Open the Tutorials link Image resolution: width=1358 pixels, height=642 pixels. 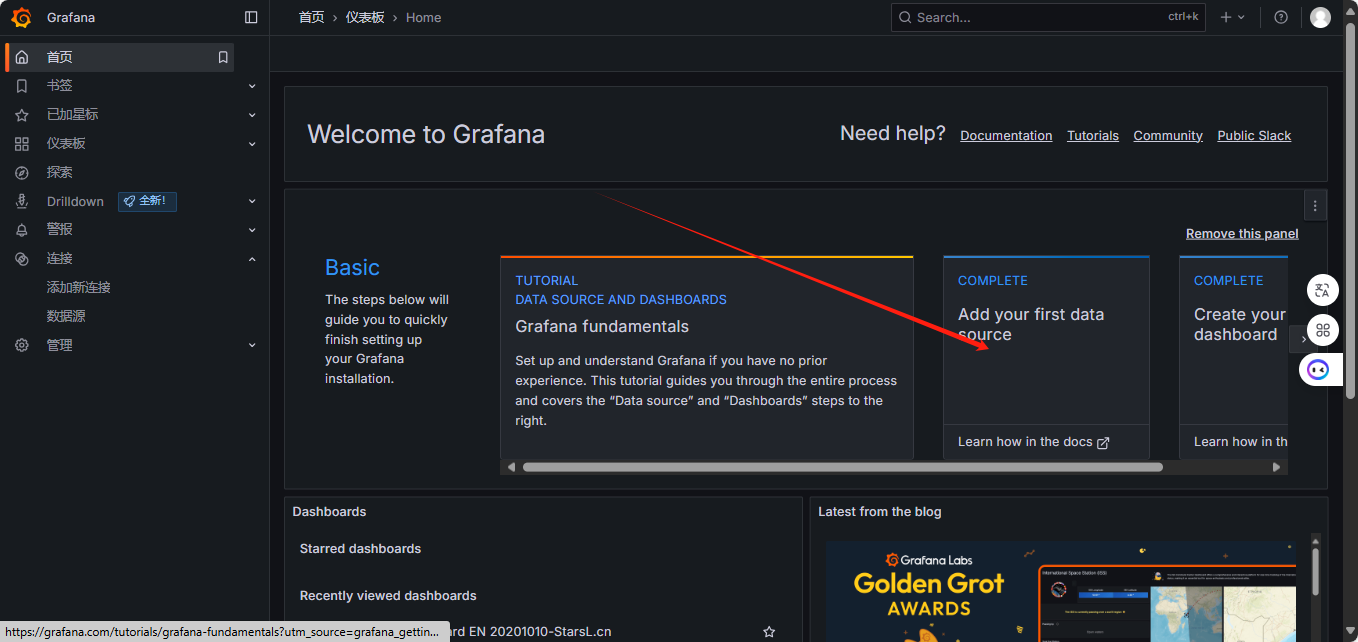1093,136
